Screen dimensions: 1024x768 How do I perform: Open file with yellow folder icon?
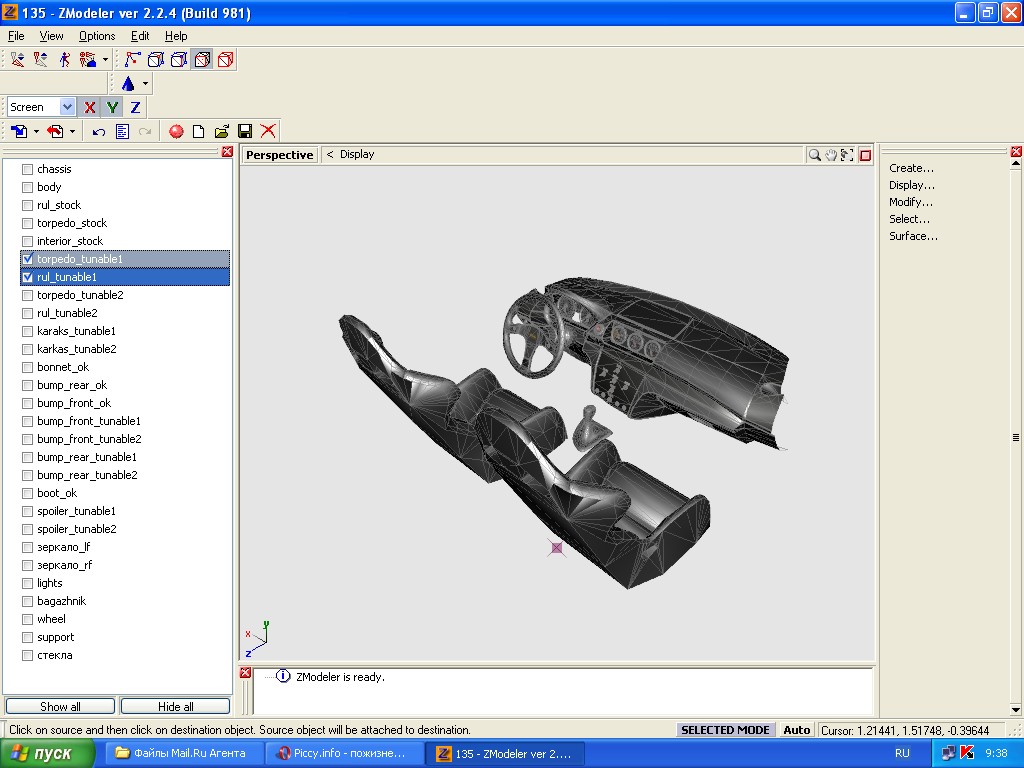pyautogui.click(x=222, y=131)
